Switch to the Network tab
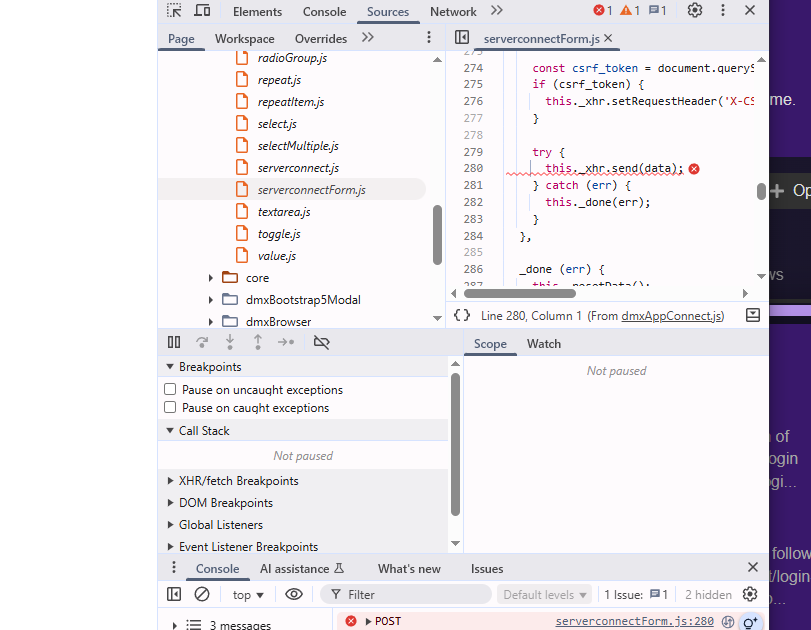Viewport: 811px width, 630px height. click(x=453, y=12)
